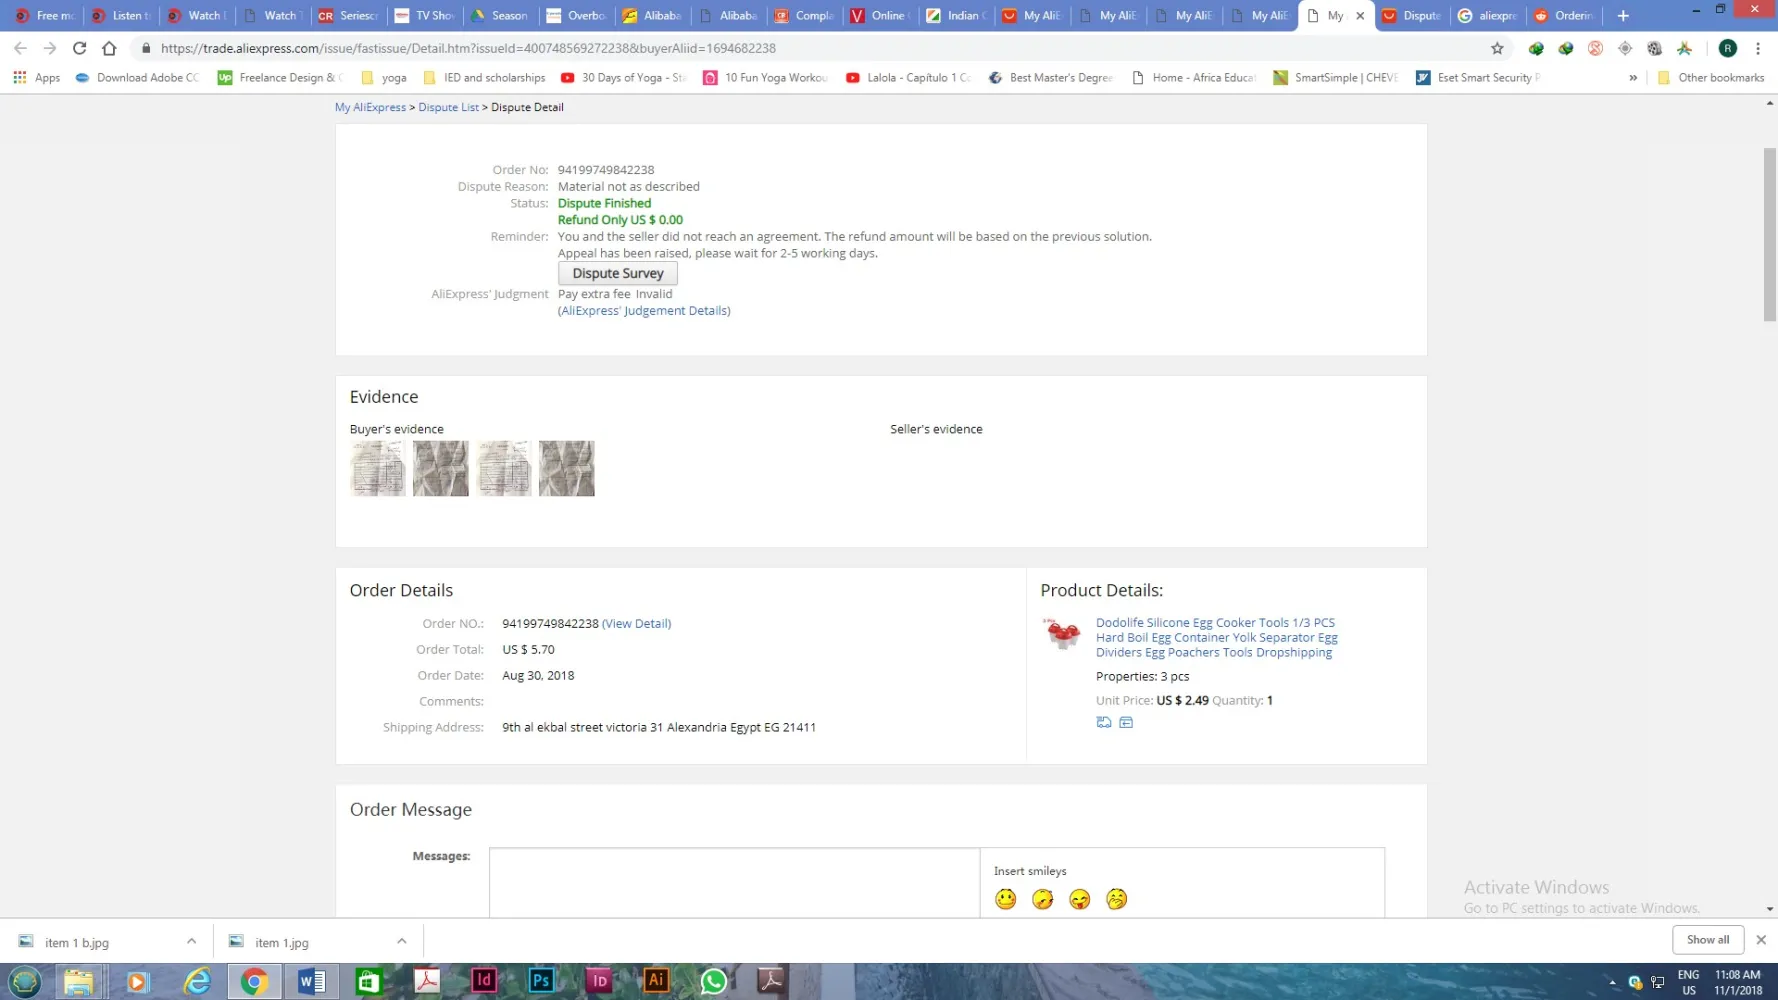
Task: Click the bookmark star icon in address bar
Action: [x=1497, y=48]
